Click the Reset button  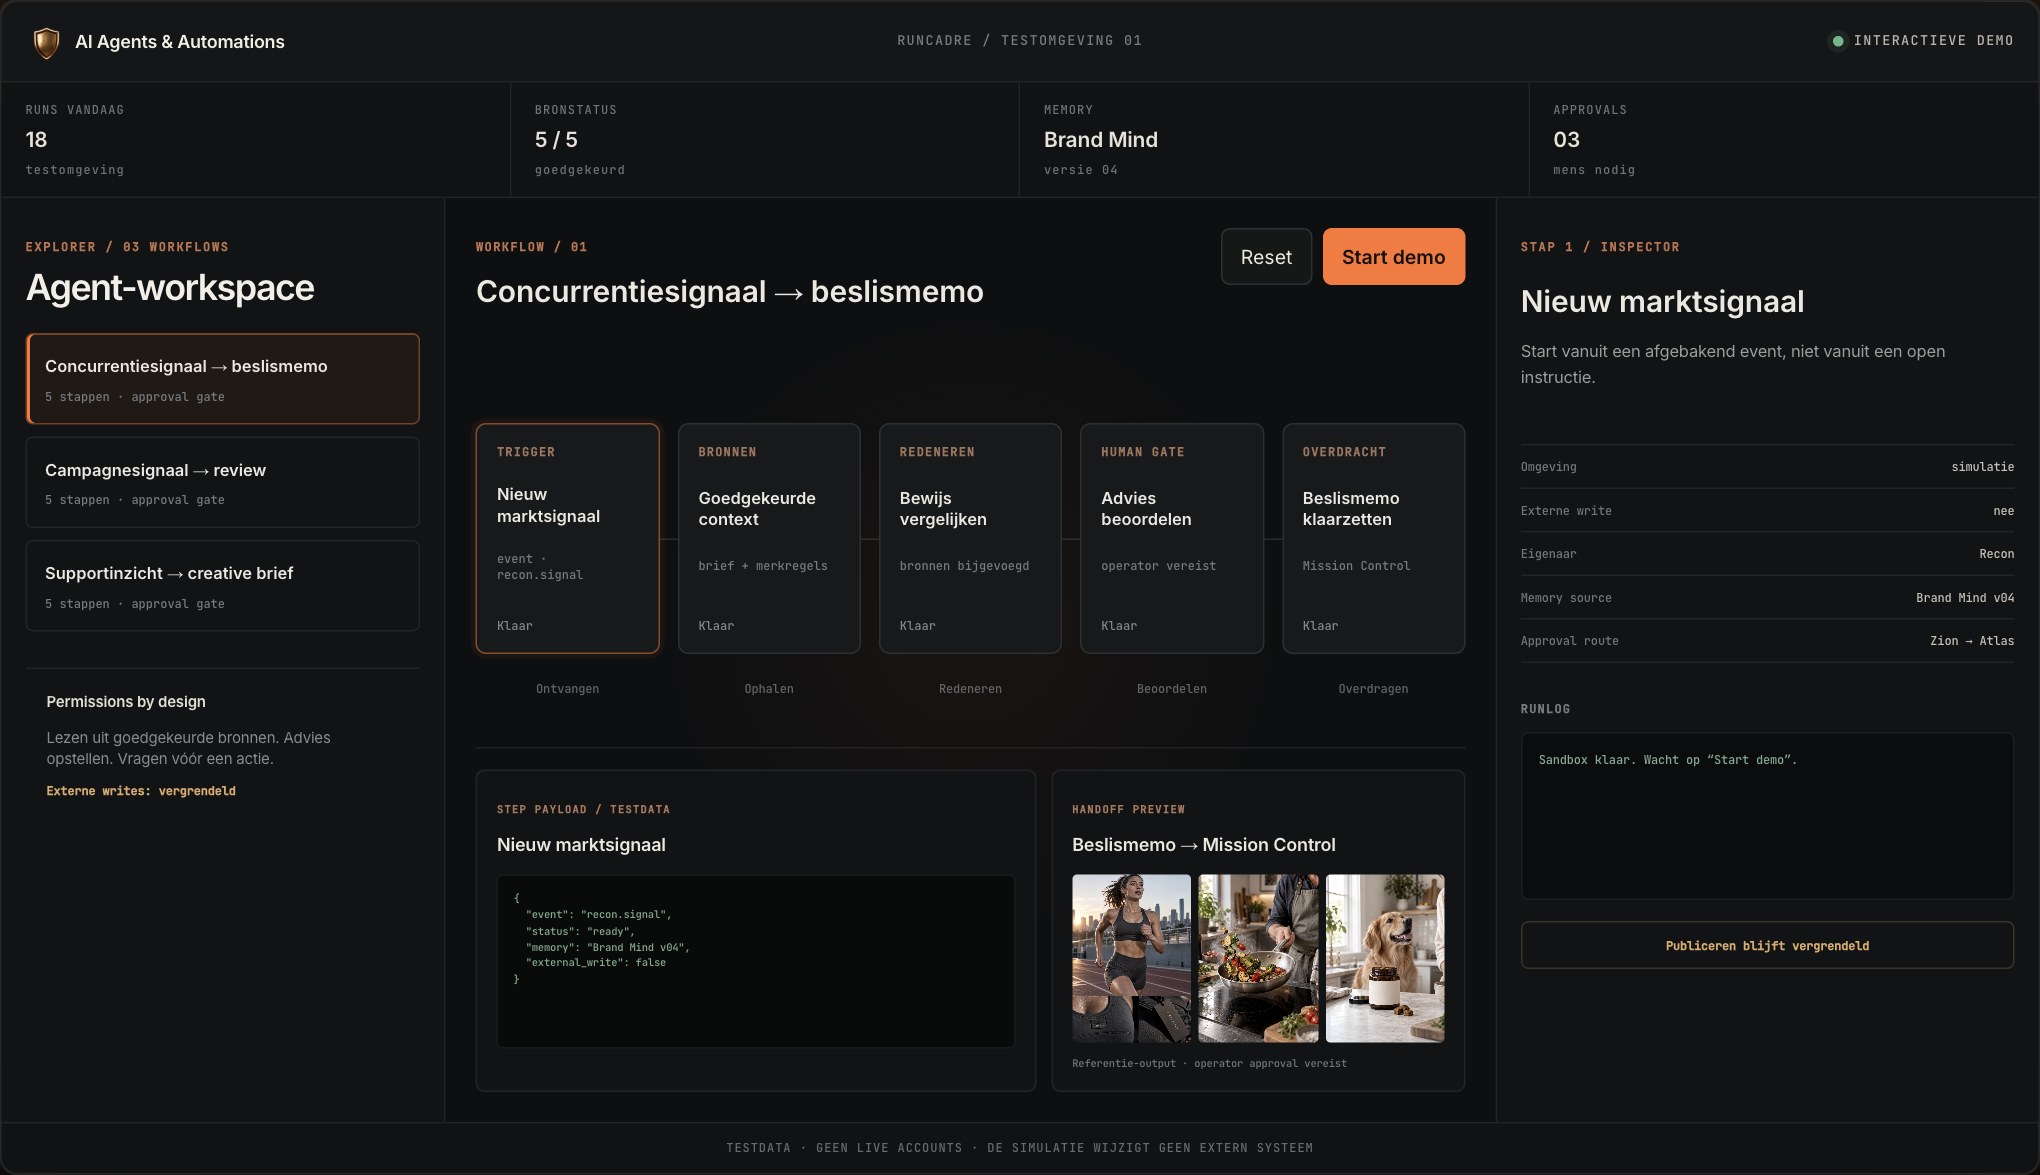click(x=1266, y=257)
